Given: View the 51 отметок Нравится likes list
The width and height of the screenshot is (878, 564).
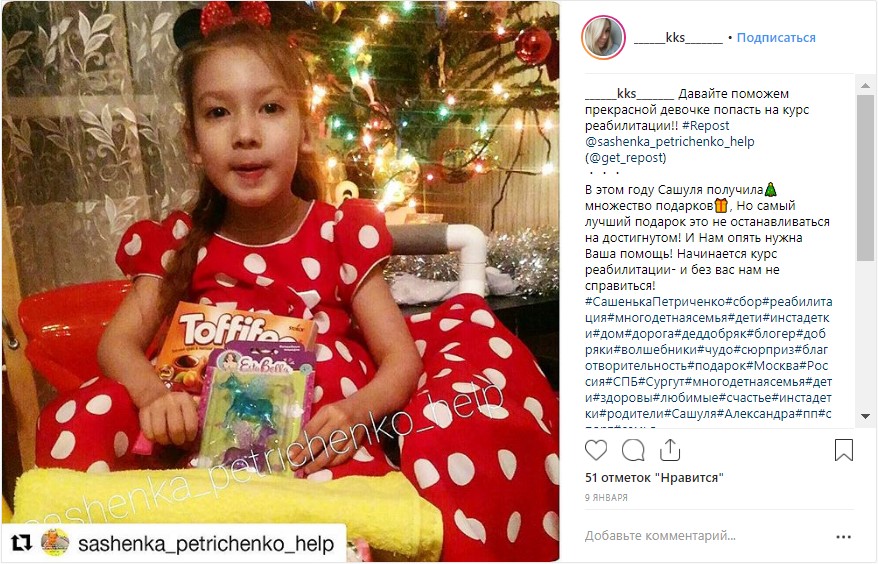Looking at the screenshot, I should pyautogui.click(x=654, y=478).
